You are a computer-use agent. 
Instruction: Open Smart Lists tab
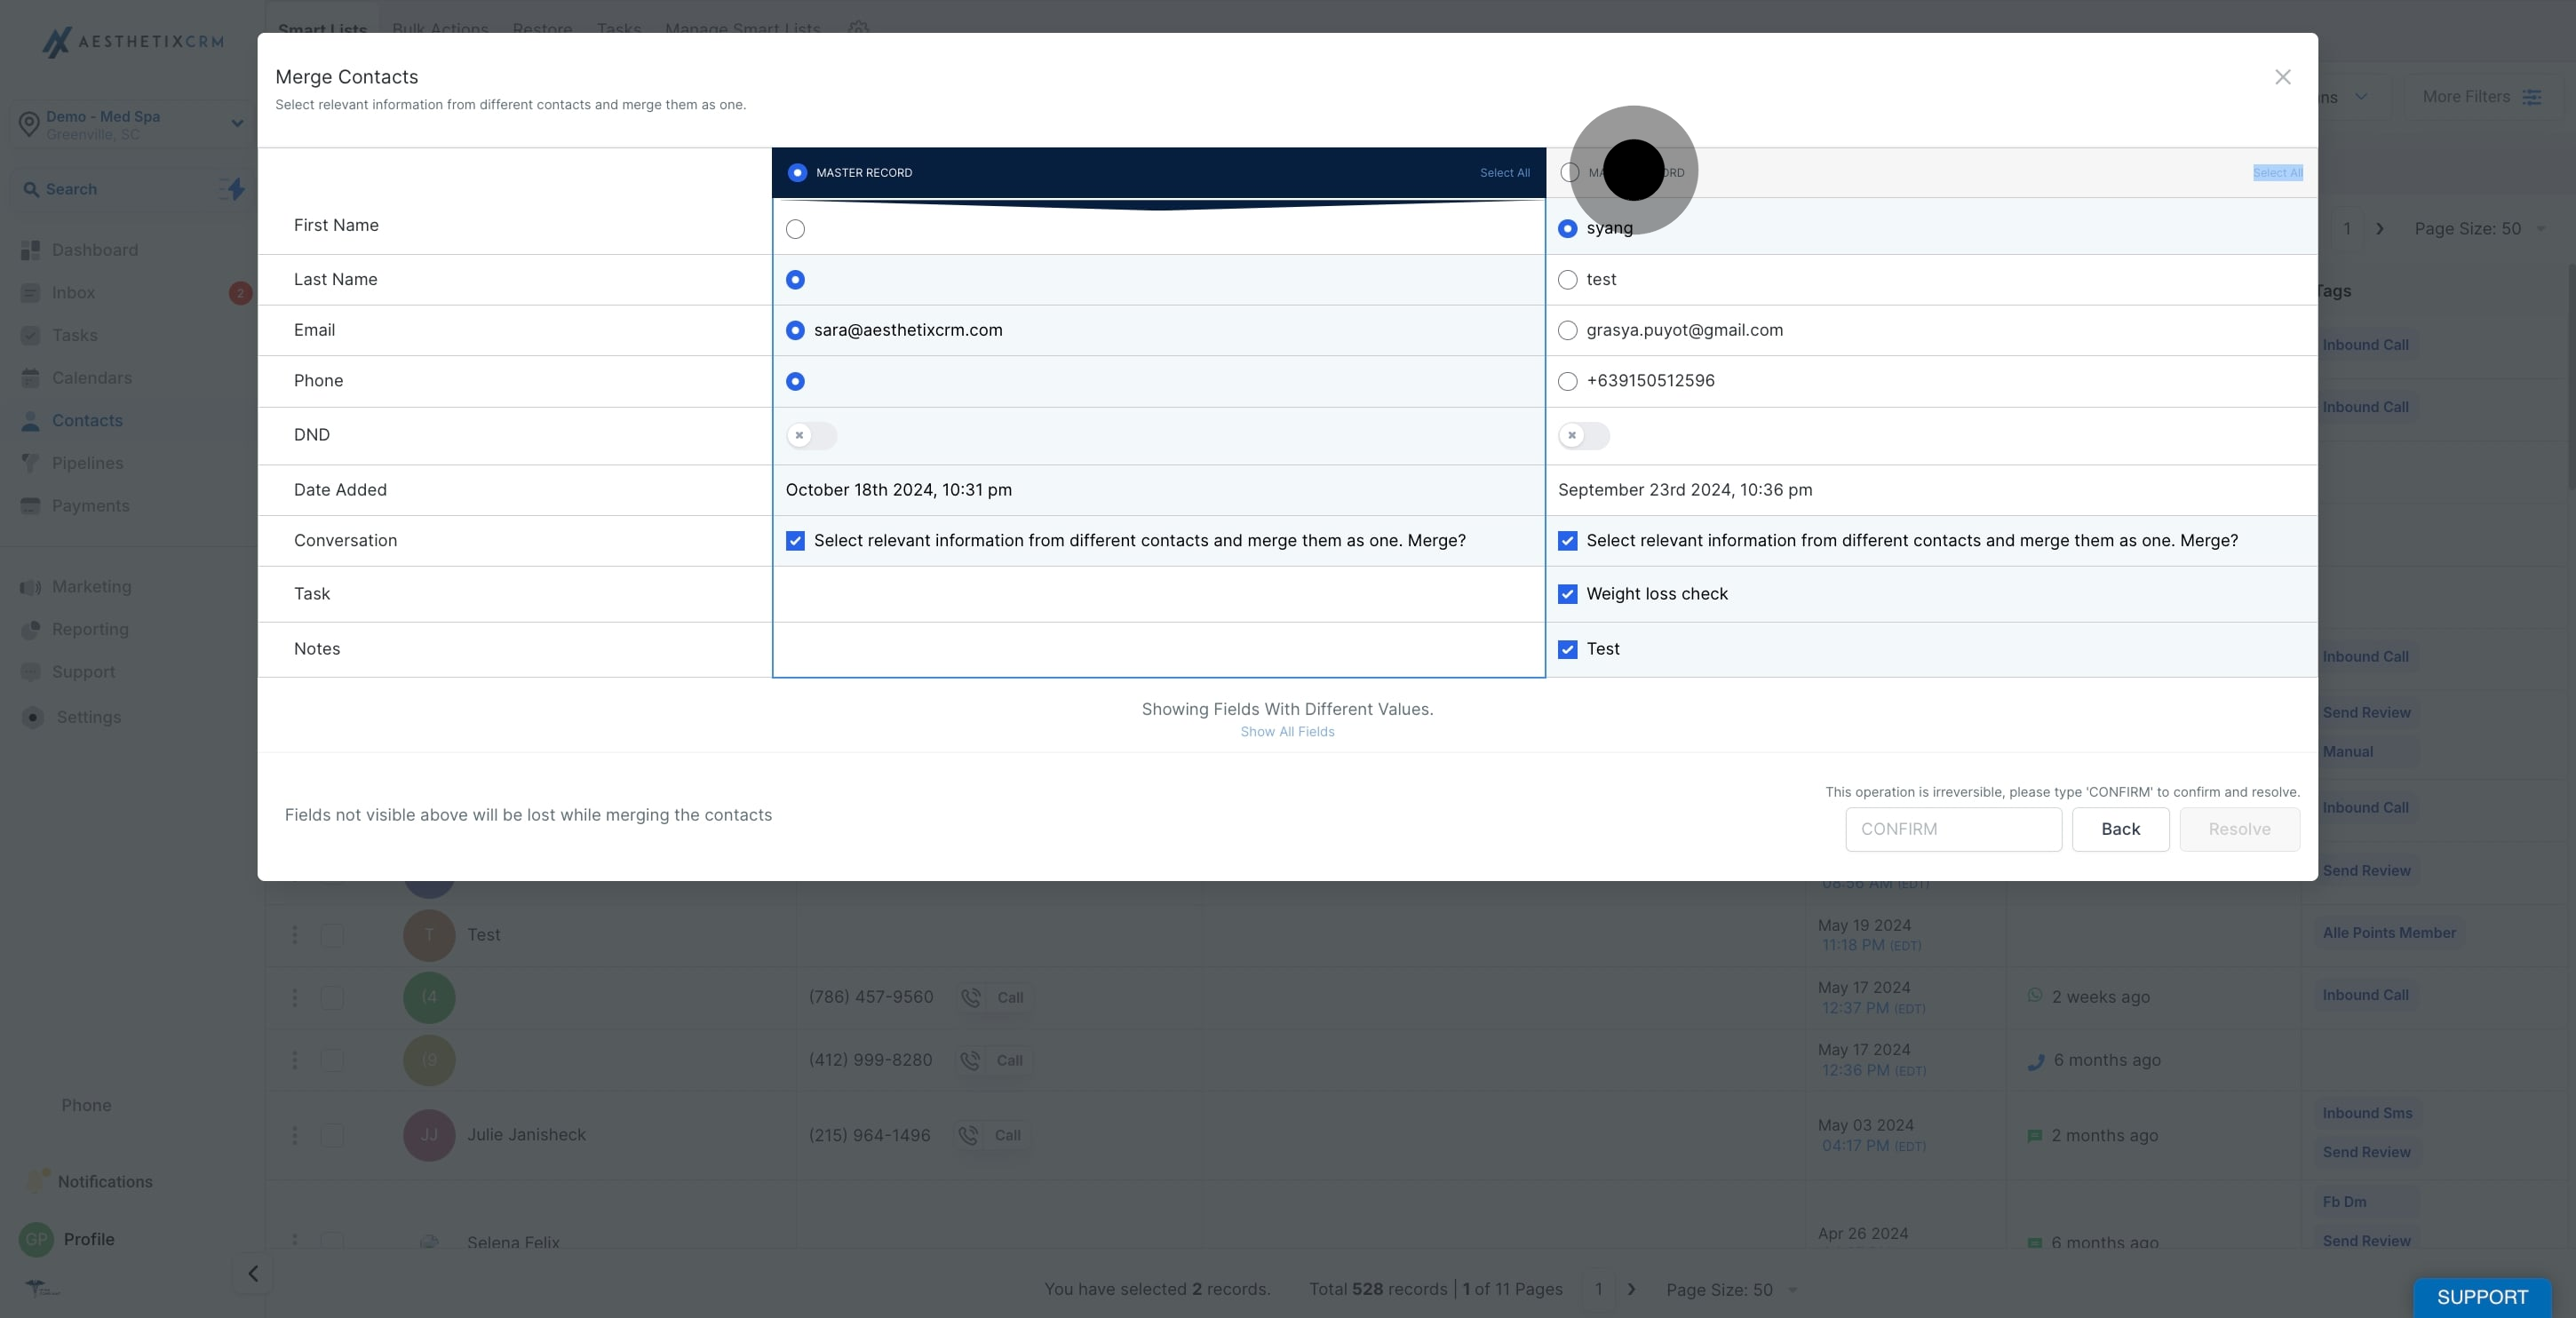[x=322, y=28]
